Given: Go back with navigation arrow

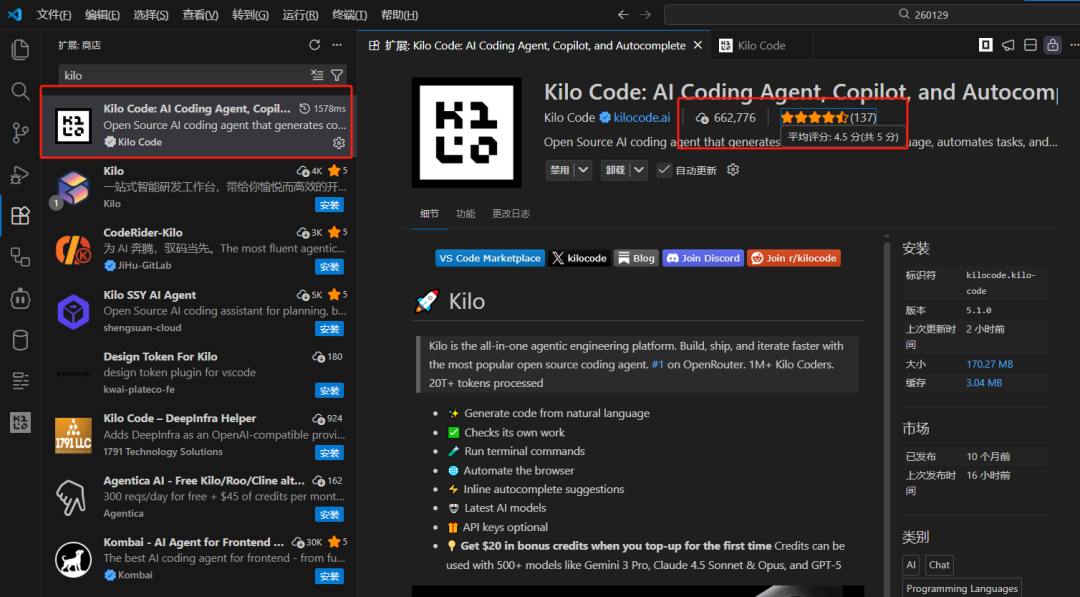Looking at the screenshot, I should [623, 14].
